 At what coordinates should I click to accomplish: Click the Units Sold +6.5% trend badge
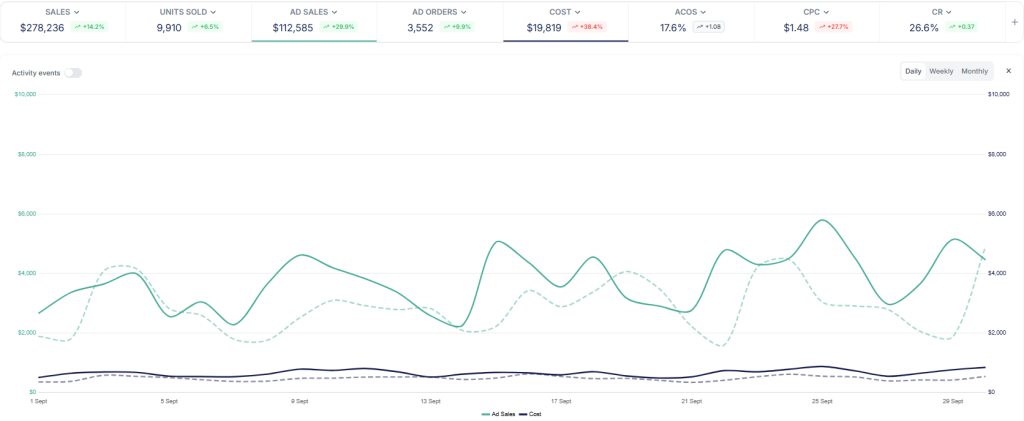pos(206,27)
